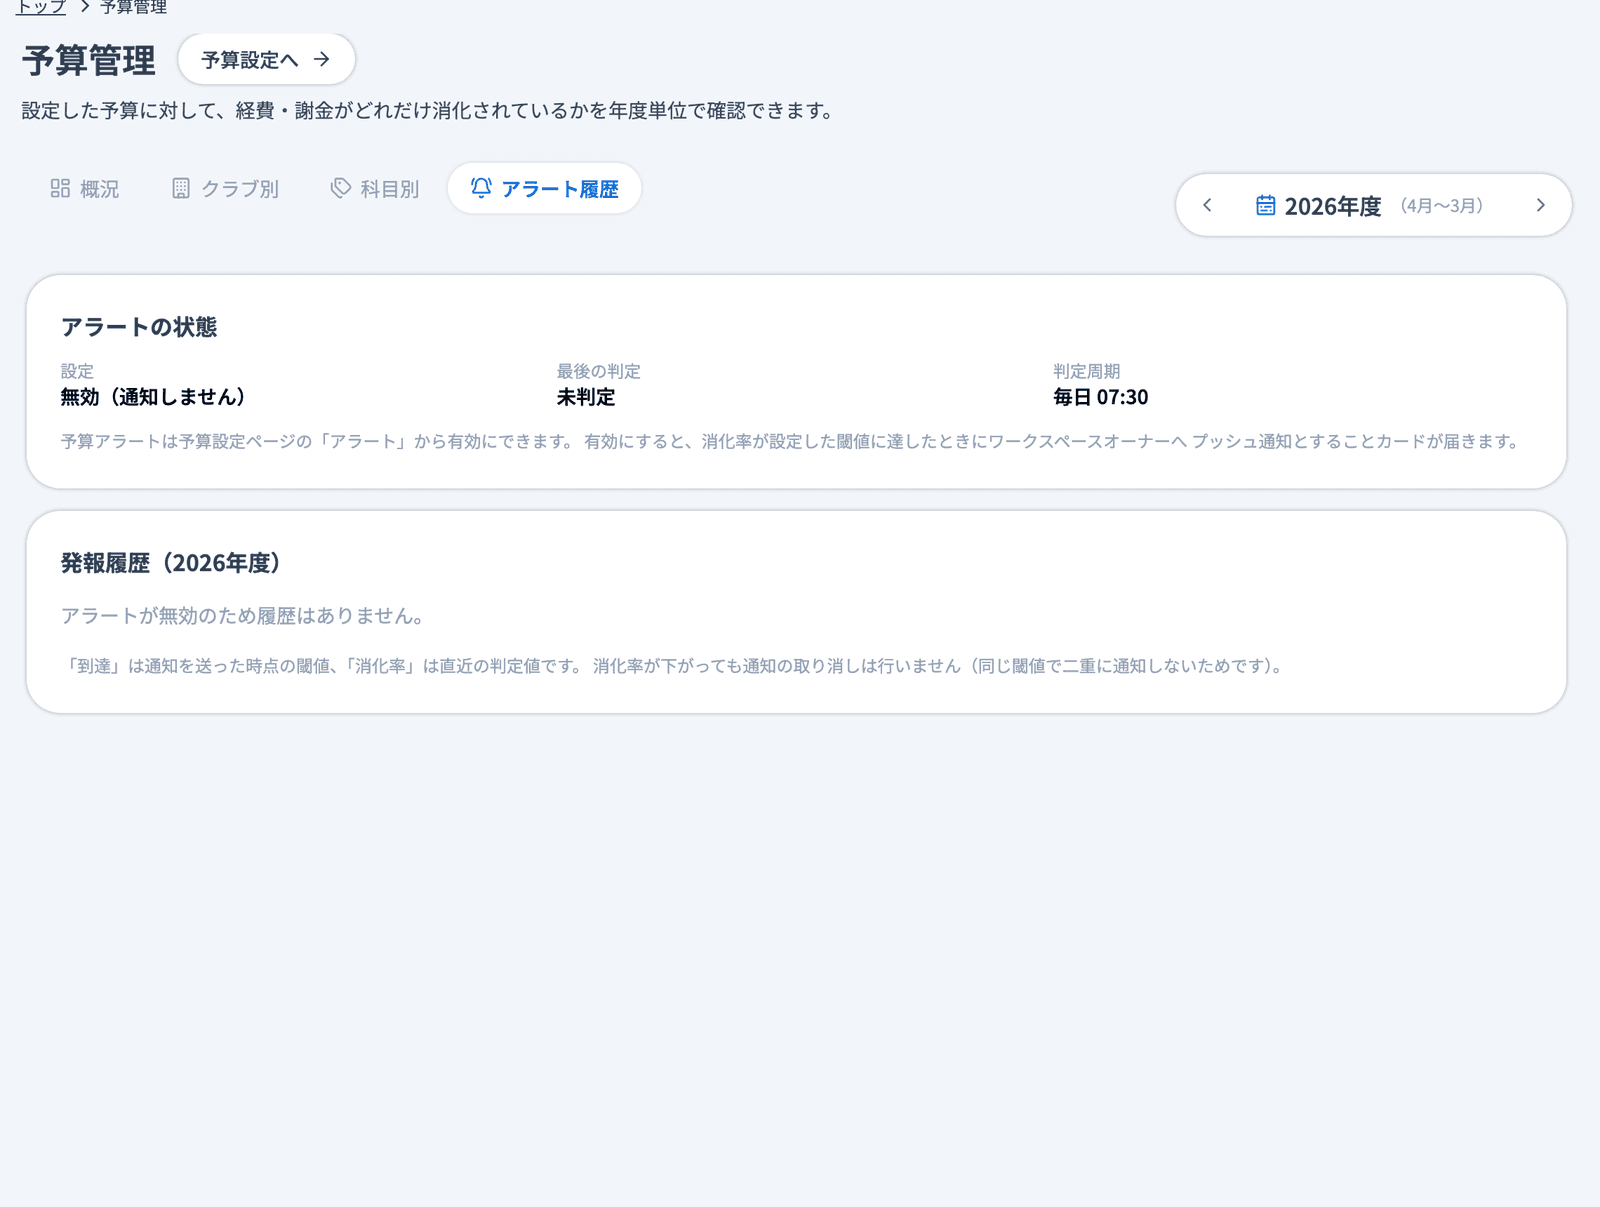The width and height of the screenshot is (1600, 1207).
Task: Click the bell icon on アラート履歴
Action: point(481,187)
